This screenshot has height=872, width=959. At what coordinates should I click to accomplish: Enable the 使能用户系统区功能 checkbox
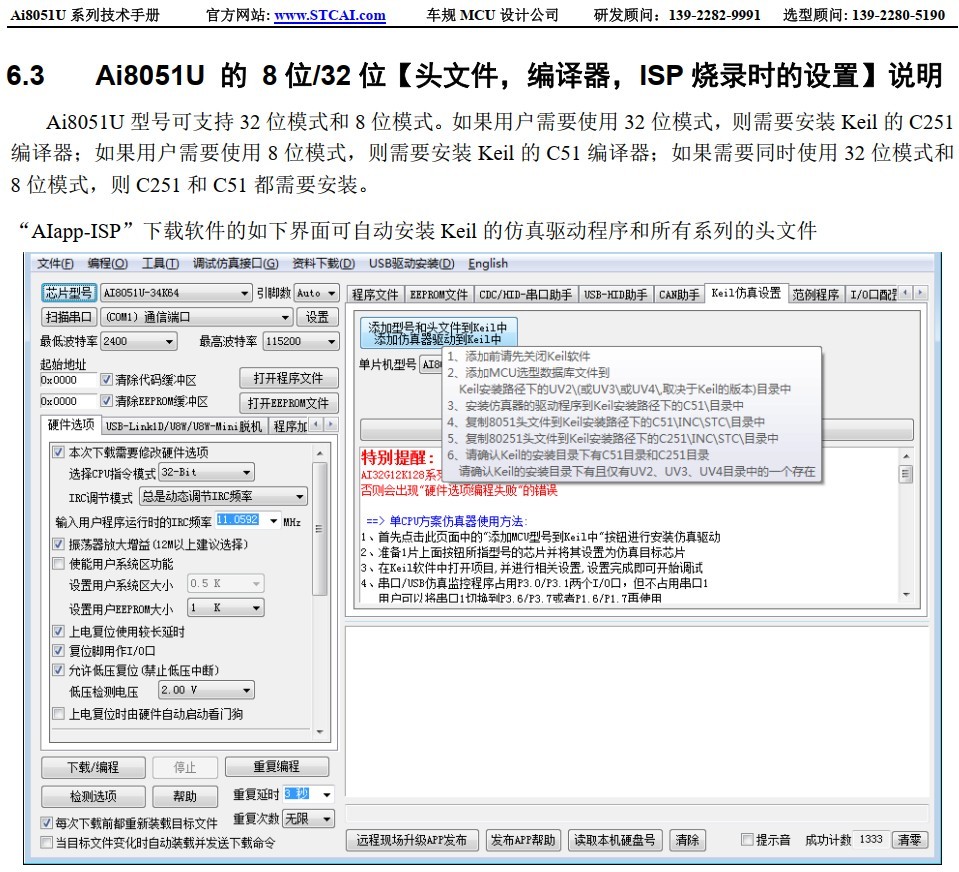[58, 563]
